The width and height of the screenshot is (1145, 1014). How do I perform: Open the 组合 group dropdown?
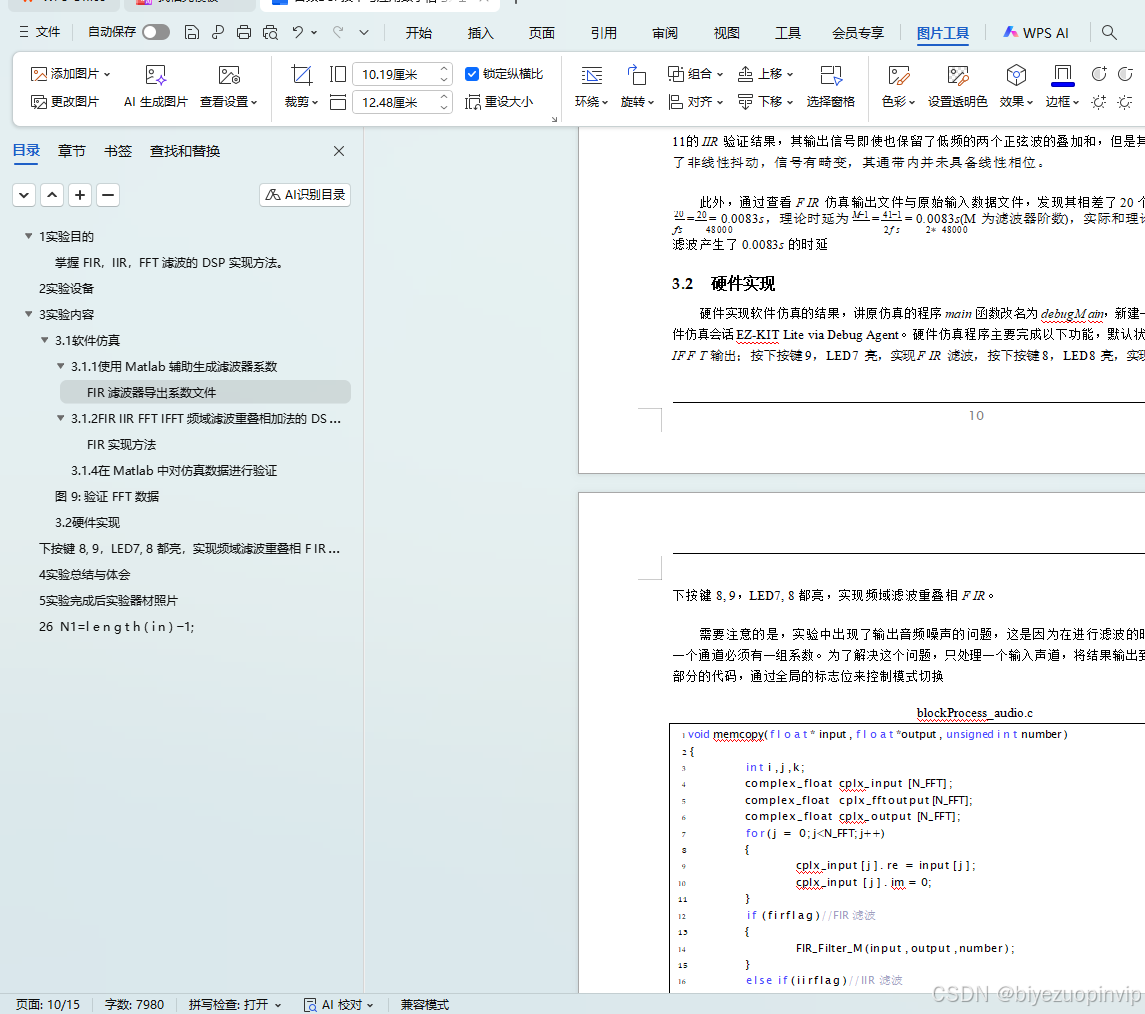pos(695,74)
